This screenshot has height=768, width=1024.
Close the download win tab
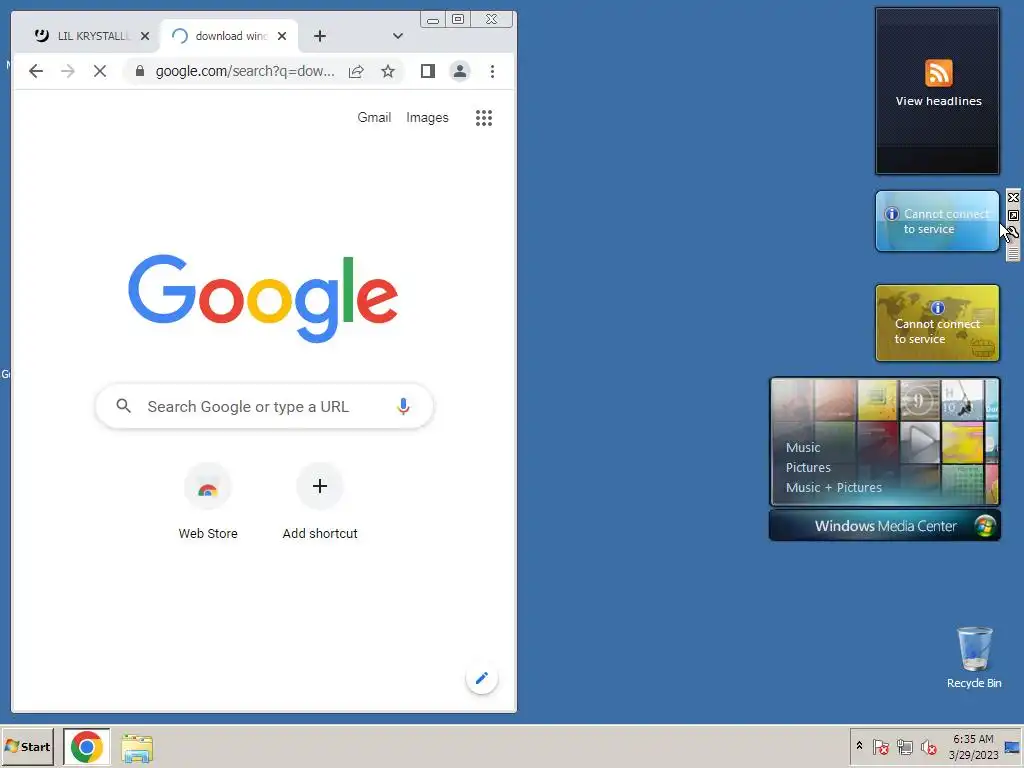[x=282, y=36]
